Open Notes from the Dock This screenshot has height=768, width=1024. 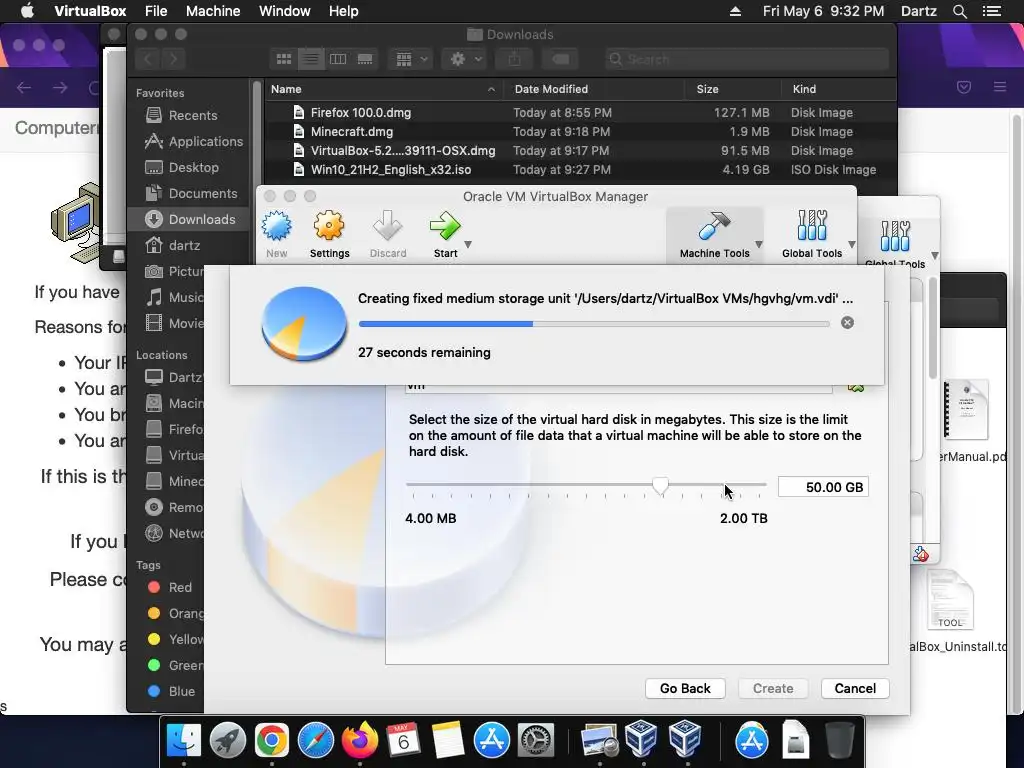(x=447, y=740)
